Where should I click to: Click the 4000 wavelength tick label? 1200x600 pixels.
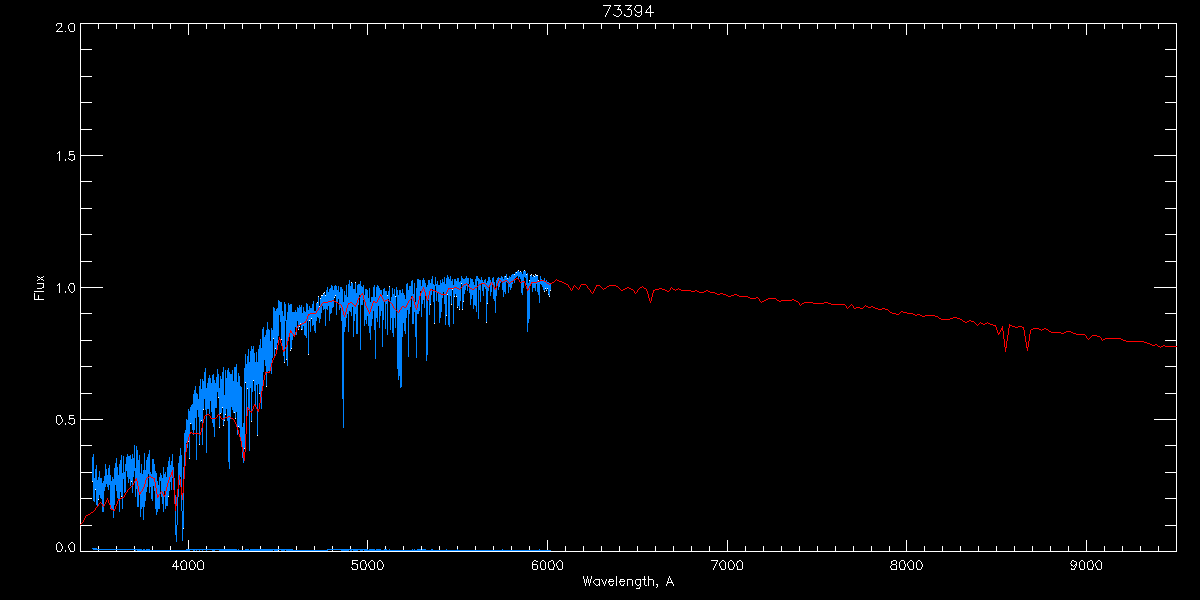tap(188, 565)
